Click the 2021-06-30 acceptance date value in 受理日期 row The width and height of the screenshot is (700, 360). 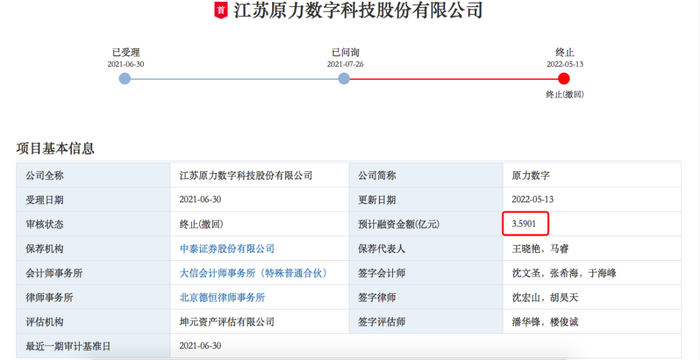[200, 200]
